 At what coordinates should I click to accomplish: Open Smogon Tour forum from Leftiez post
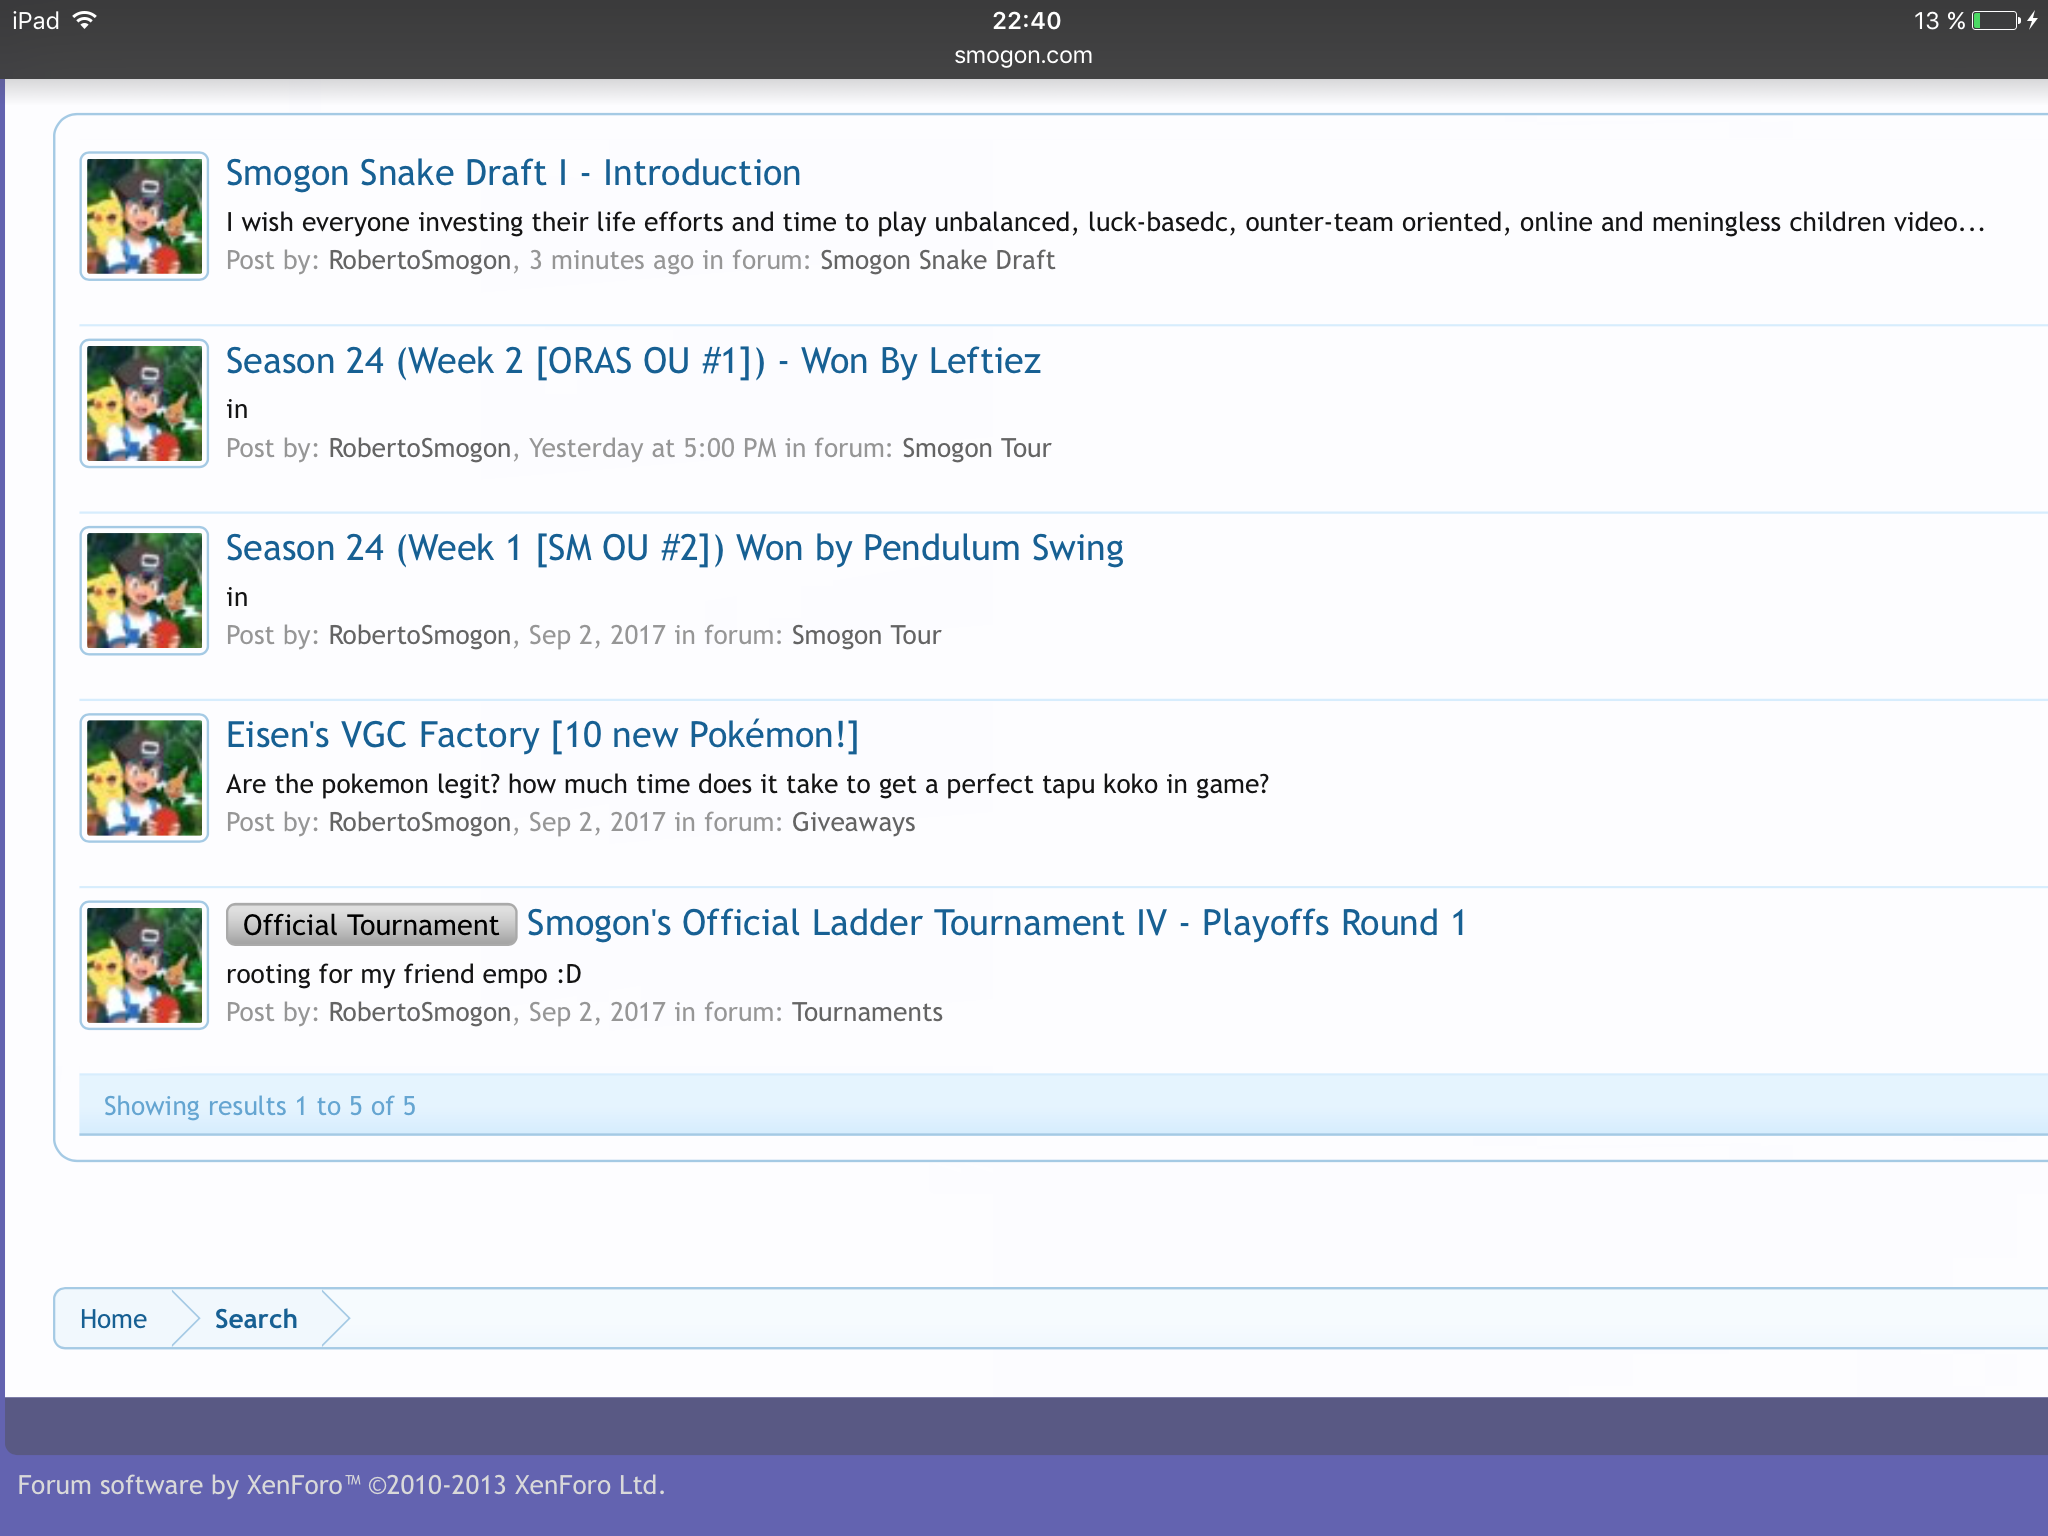(x=976, y=448)
